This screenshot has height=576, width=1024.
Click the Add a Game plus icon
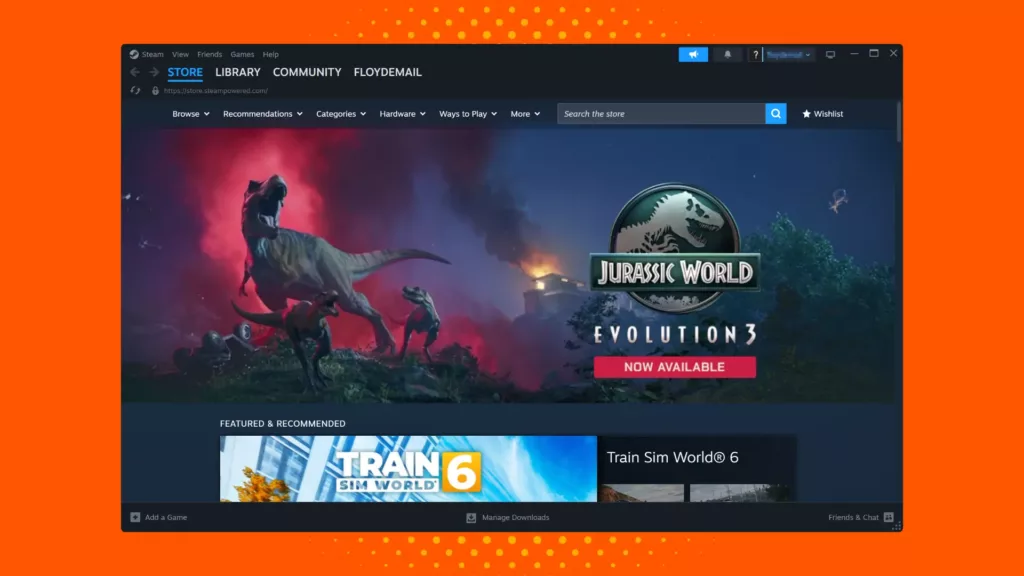[133, 517]
